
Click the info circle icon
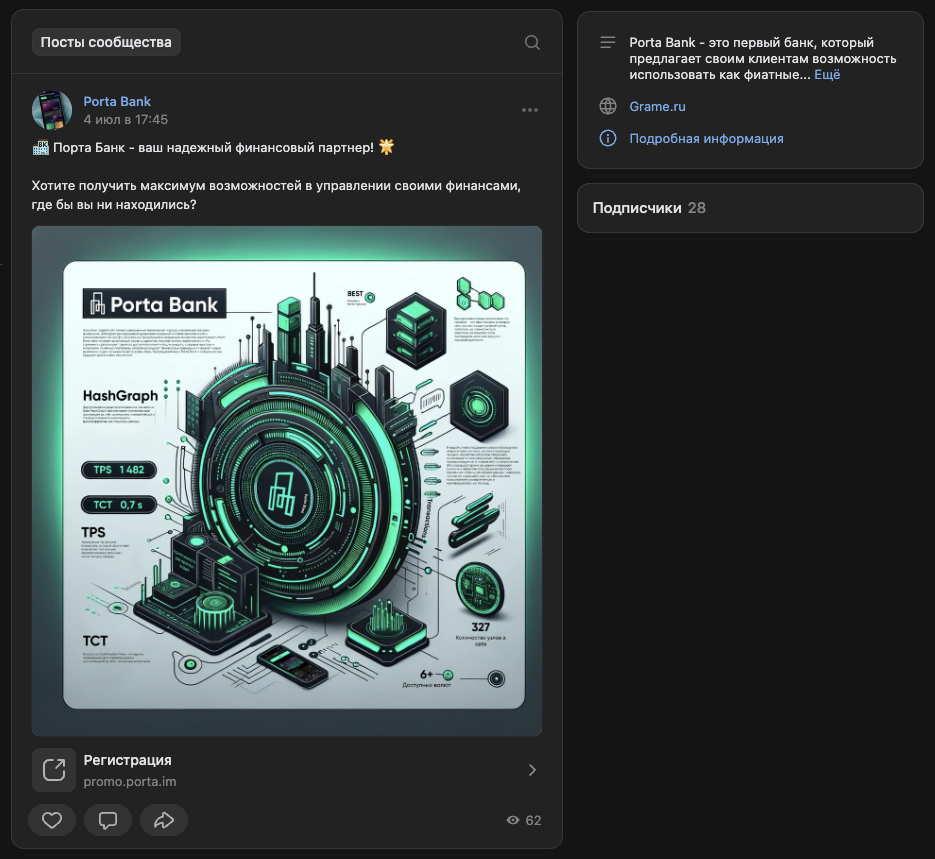click(607, 139)
